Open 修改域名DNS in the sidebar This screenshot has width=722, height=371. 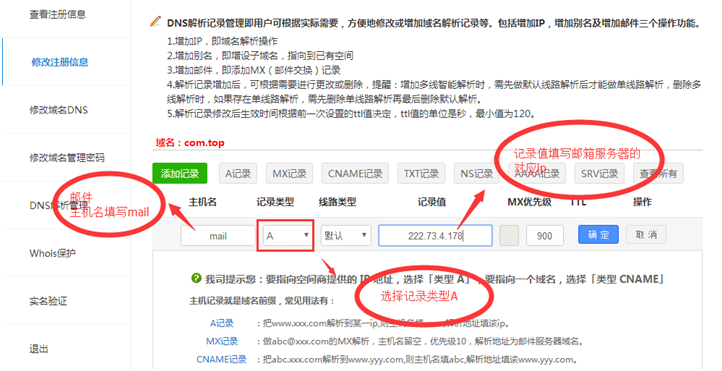pos(58,110)
